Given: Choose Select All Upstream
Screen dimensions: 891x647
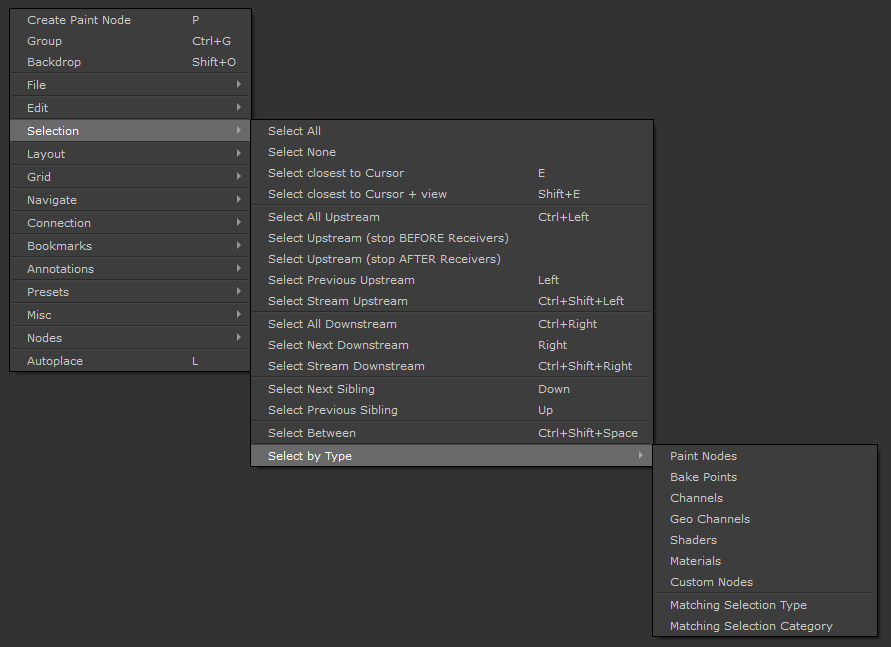Looking at the screenshot, I should (x=324, y=217).
